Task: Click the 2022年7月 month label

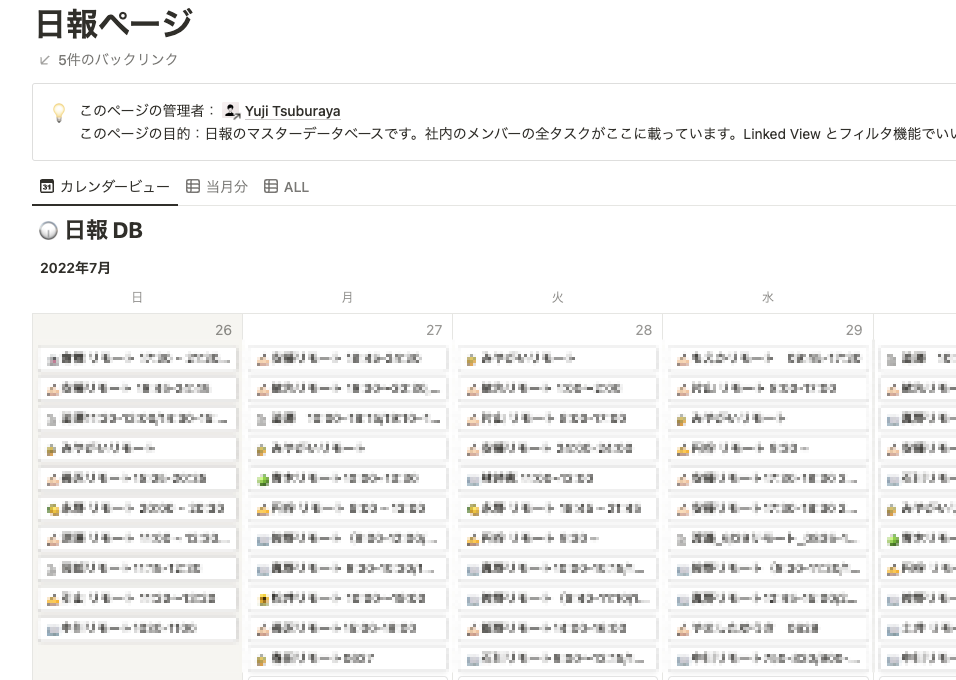Action: coord(75,268)
